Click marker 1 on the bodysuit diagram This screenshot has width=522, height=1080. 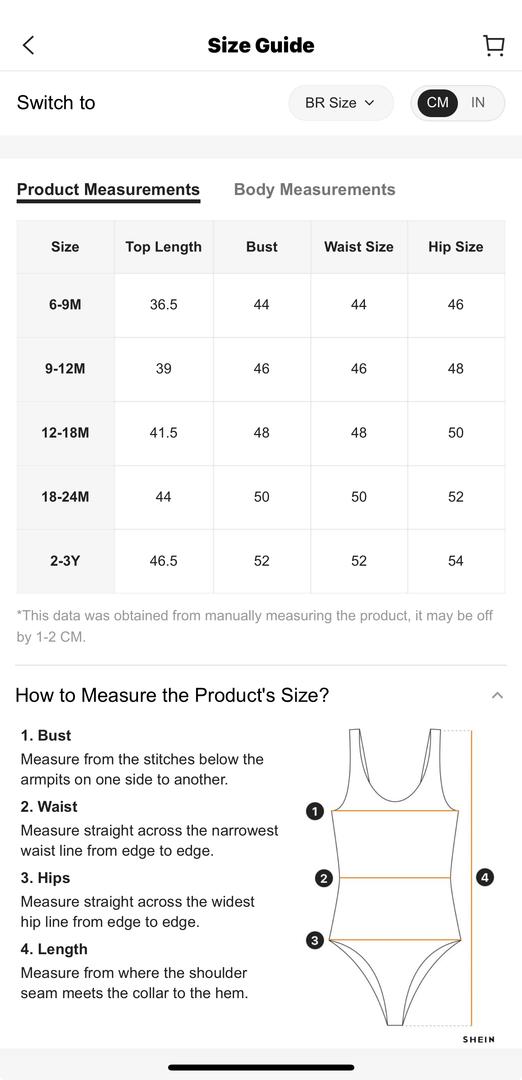pos(314,811)
